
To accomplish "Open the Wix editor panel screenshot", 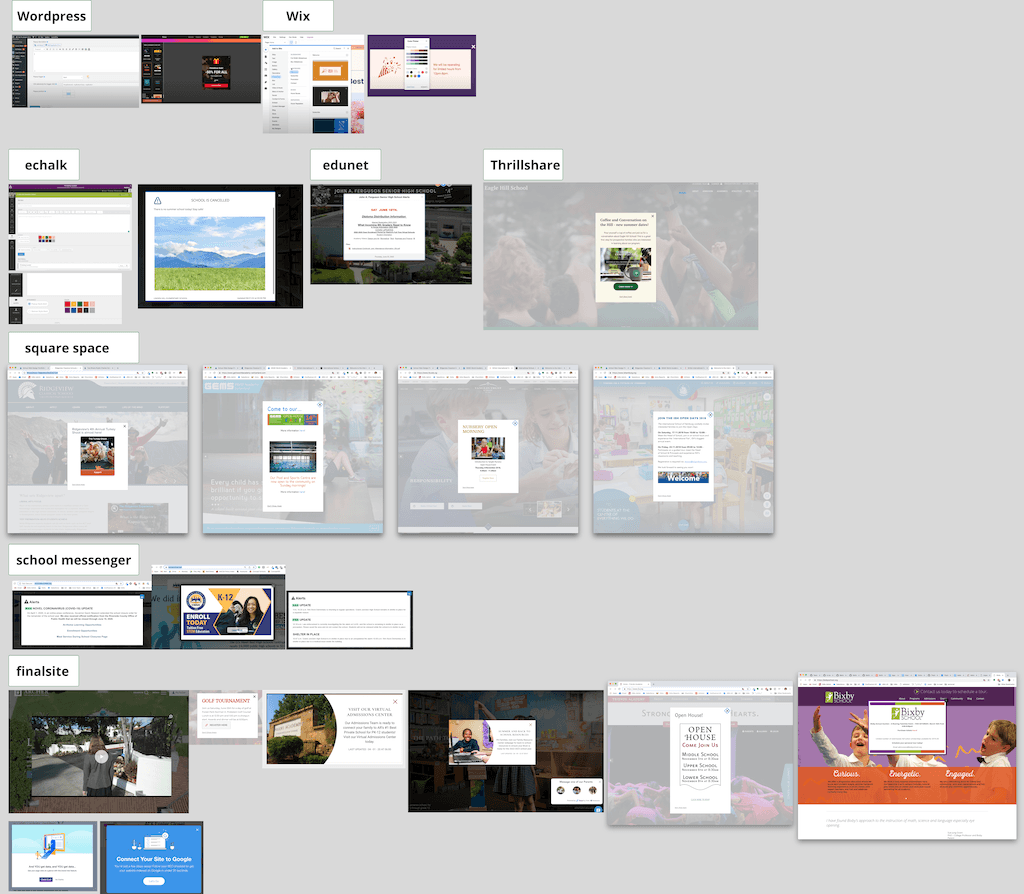I will point(313,84).
